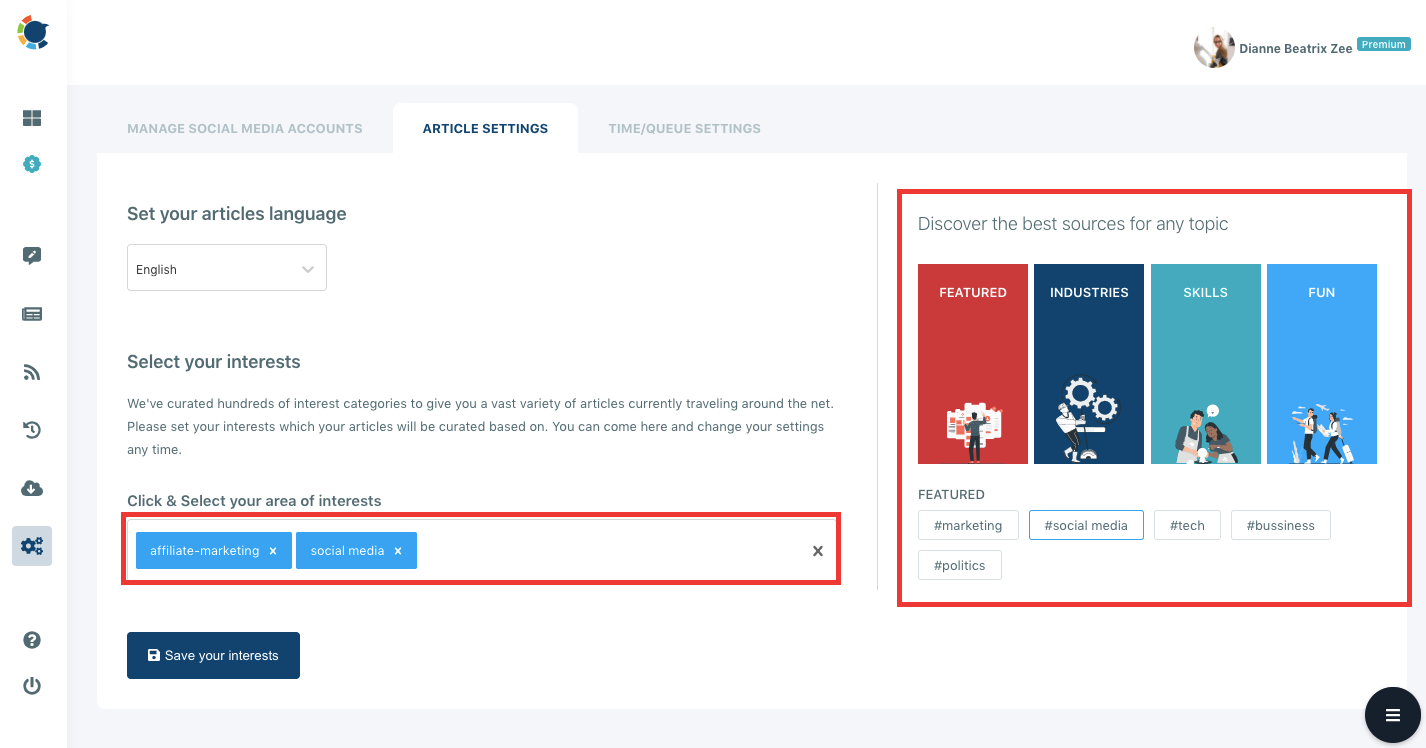View history using the clock icon

(31, 429)
